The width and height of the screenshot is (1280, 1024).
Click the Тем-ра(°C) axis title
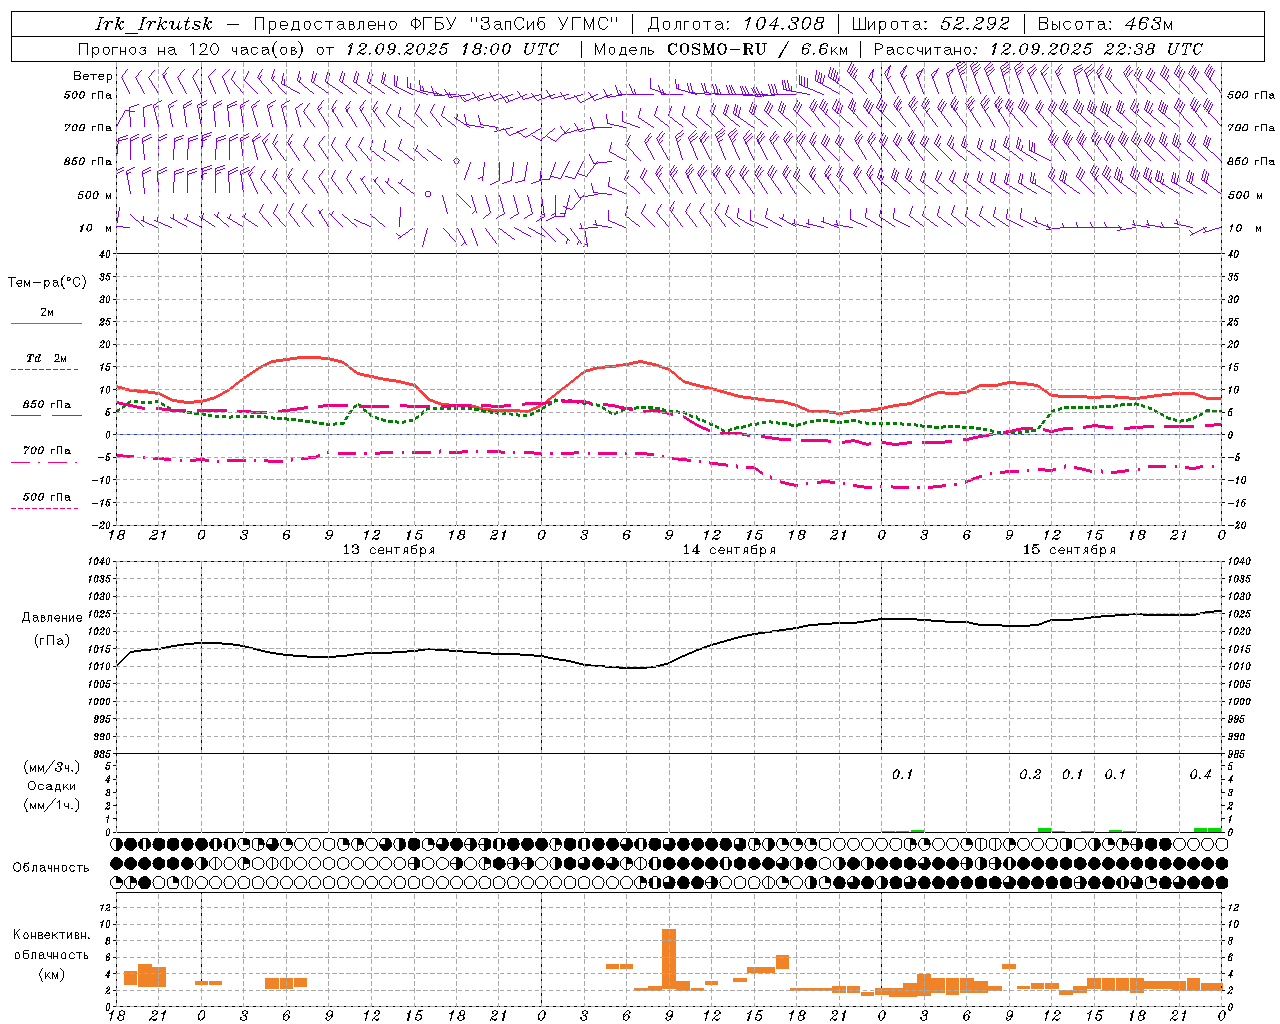point(47,283)
